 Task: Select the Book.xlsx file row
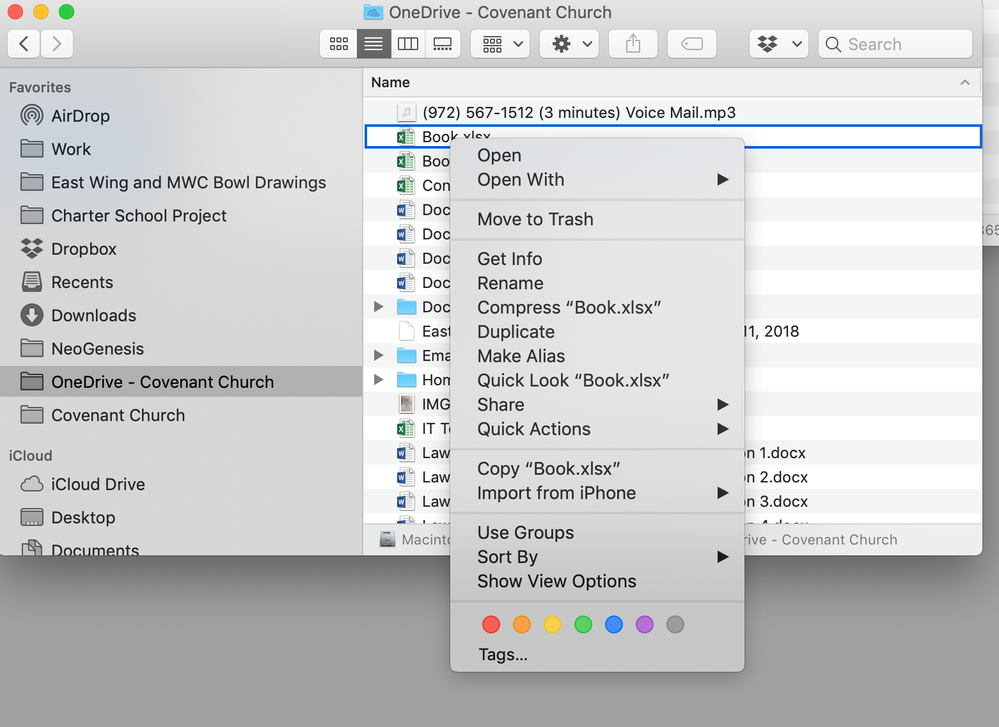tap(672, 136)
